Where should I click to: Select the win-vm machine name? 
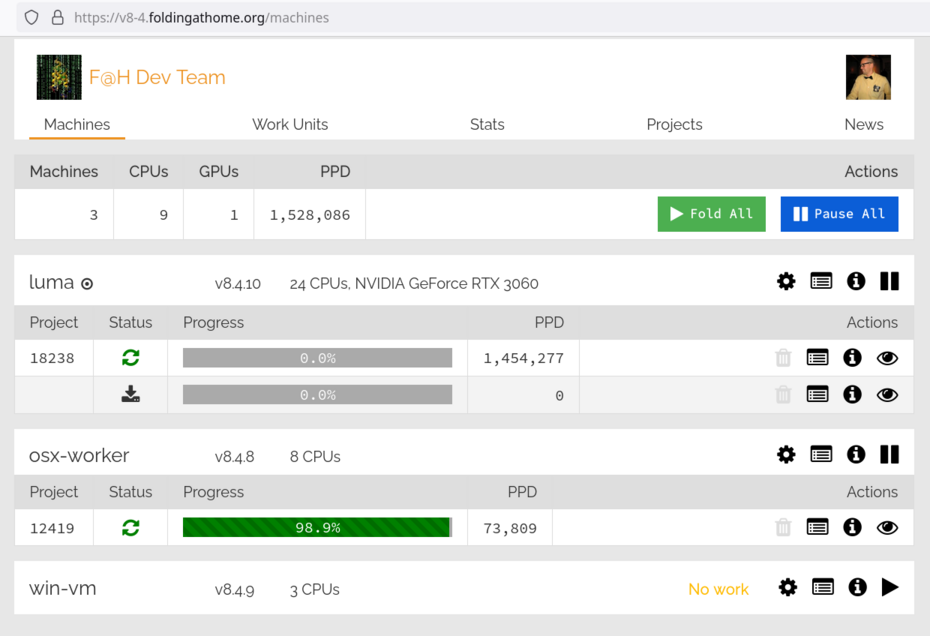[x=62, y=589]
